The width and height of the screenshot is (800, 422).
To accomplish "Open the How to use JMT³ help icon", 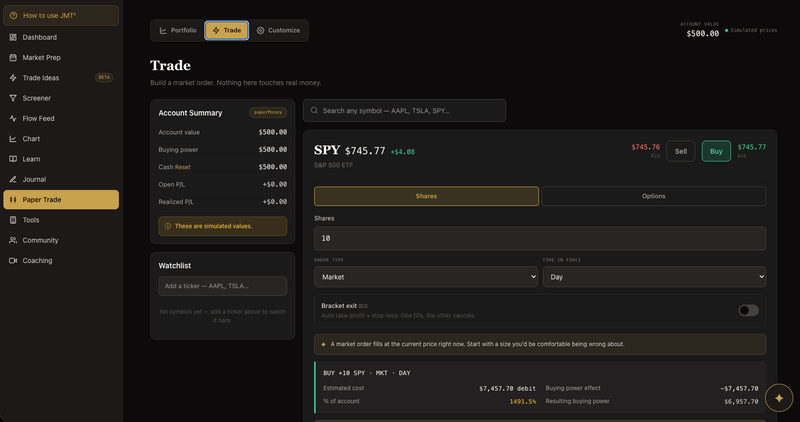I will coord(13,15).
